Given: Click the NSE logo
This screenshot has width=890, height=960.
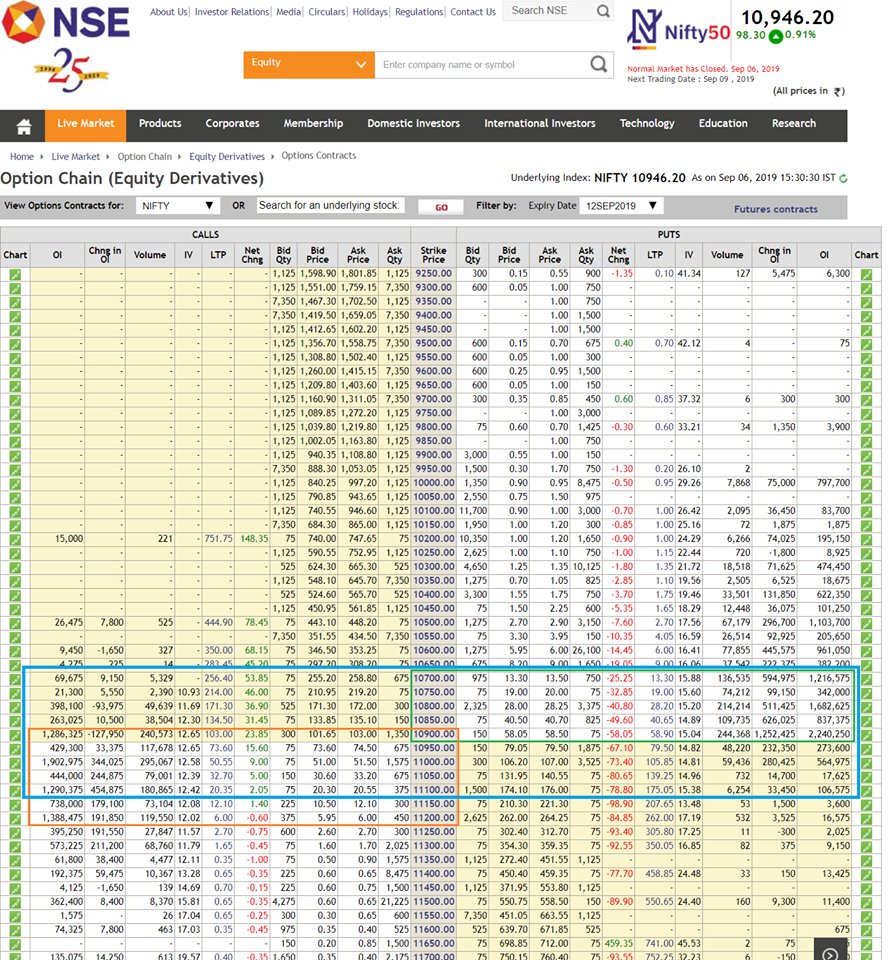Looking at the screenshot, I should [x=66, y=23].
